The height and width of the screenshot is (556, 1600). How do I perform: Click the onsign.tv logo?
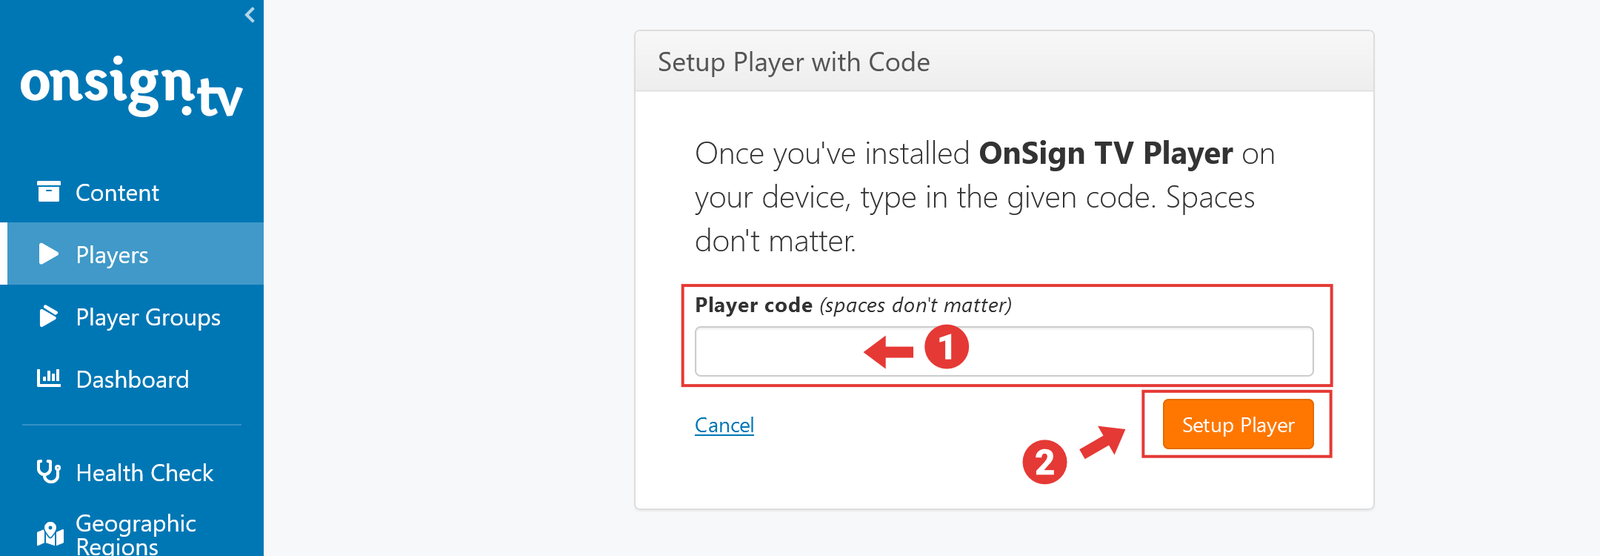(131, 87)
